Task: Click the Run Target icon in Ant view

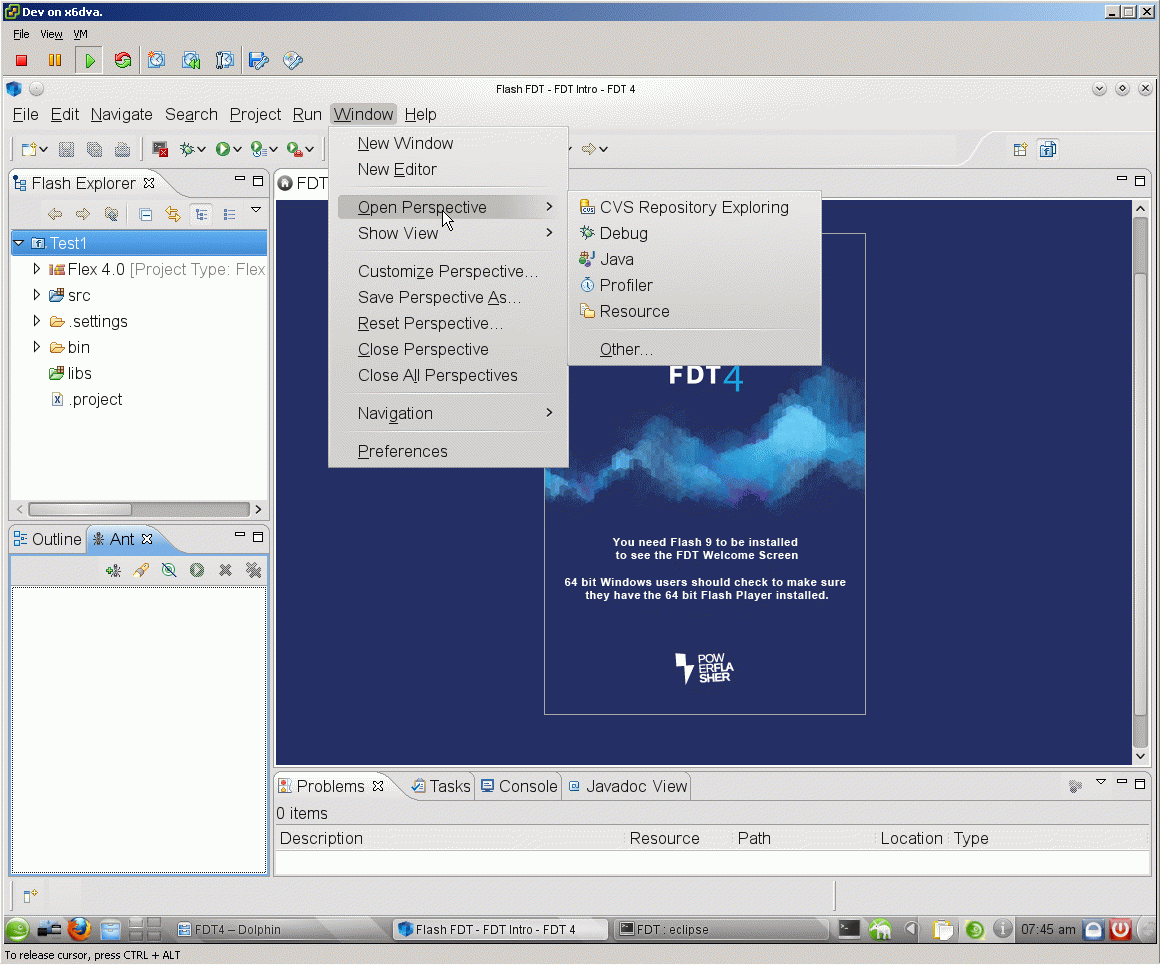Action: (x=197, y=571)
